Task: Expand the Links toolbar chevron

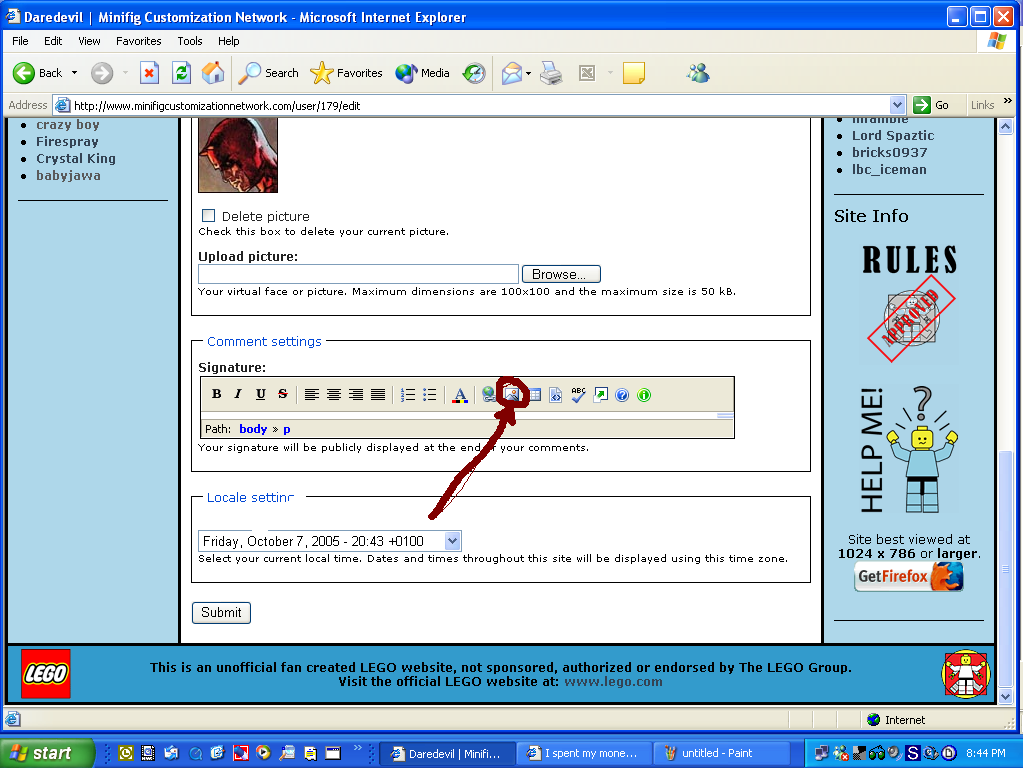Action: [1008, 101]
